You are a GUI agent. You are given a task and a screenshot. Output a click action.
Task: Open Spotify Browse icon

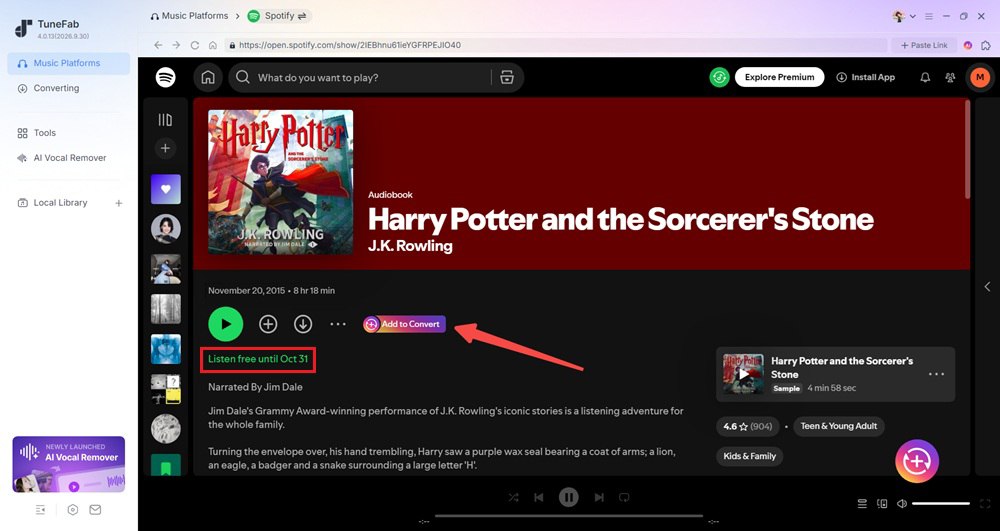(507, 77)
